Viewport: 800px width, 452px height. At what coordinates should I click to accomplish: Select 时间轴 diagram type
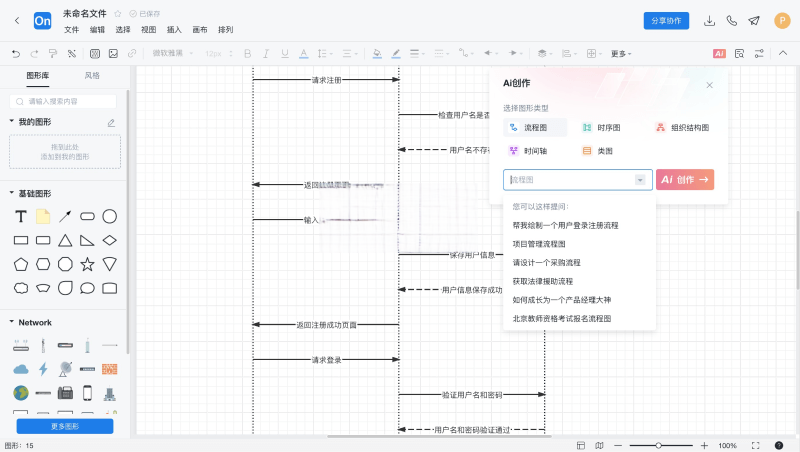(528, 151)
